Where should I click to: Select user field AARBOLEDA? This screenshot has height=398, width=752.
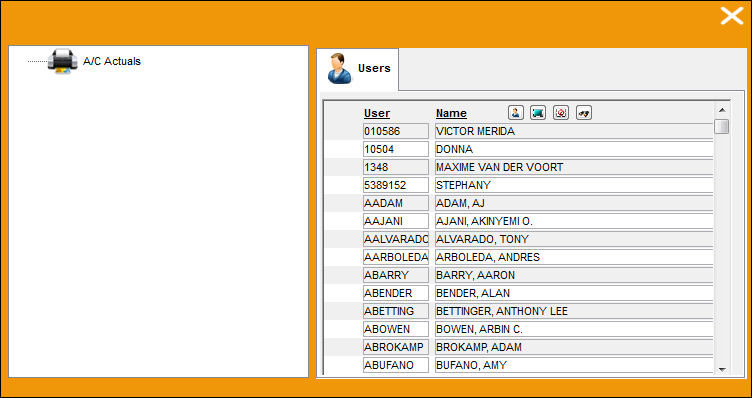point(396,257)
